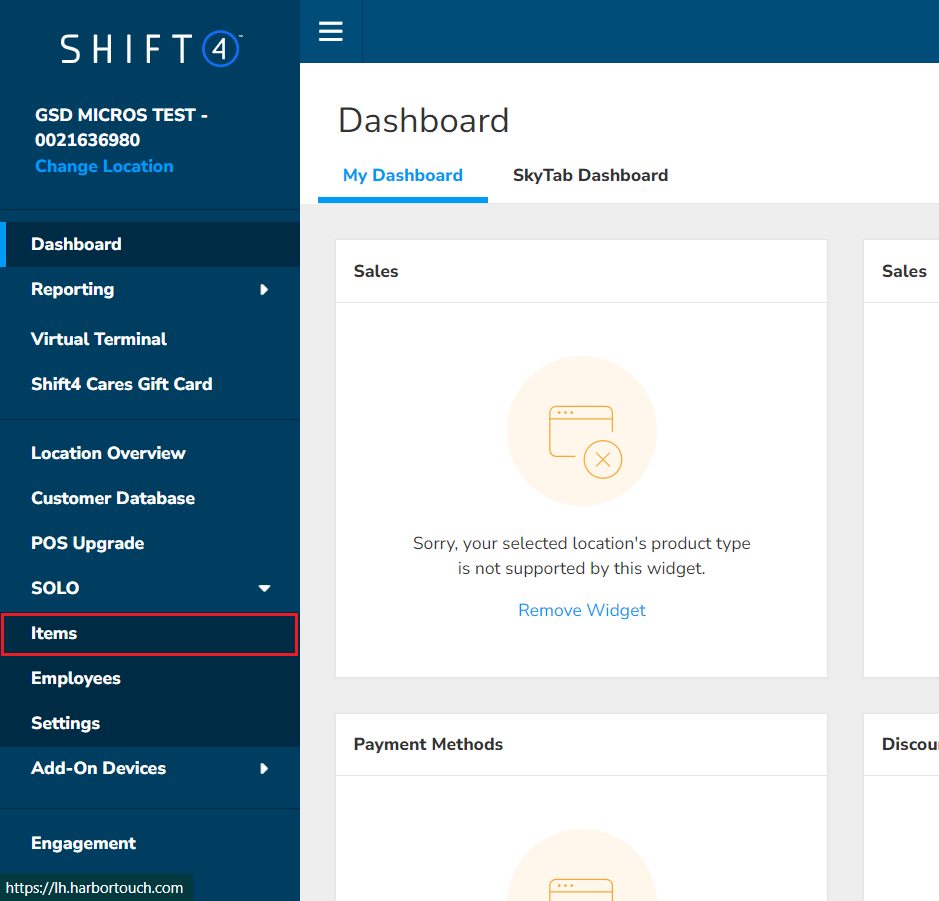Viewport: 939px width, 901px height.
Task: Click the Shift4 logo
Action: click(150, 48)
